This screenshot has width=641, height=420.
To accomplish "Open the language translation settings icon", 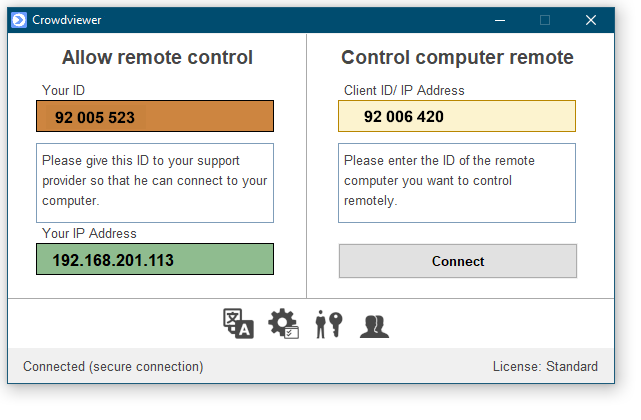I will [x=238, y=323].
